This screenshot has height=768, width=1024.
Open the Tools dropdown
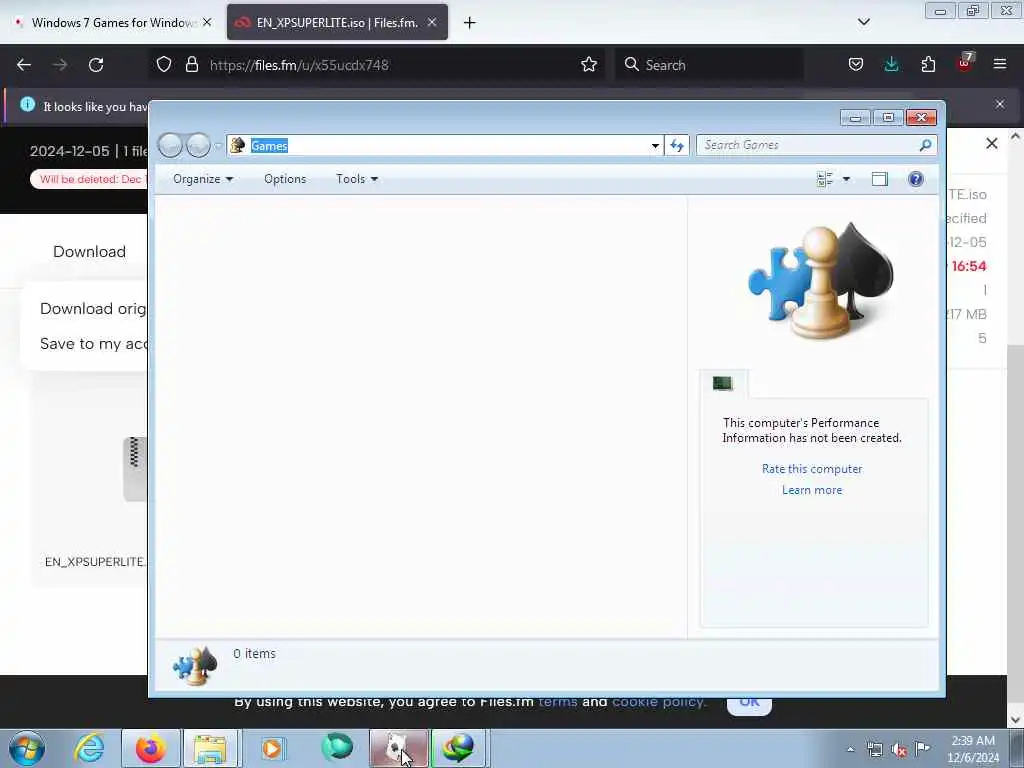pyautogui.click(x=357, y=179)
